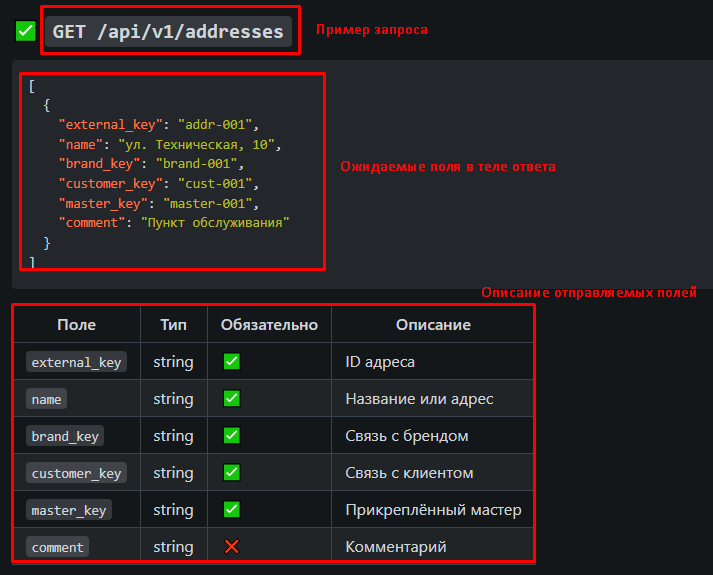Click the "Прикреплённый мастер" description cell

[433, 510]
